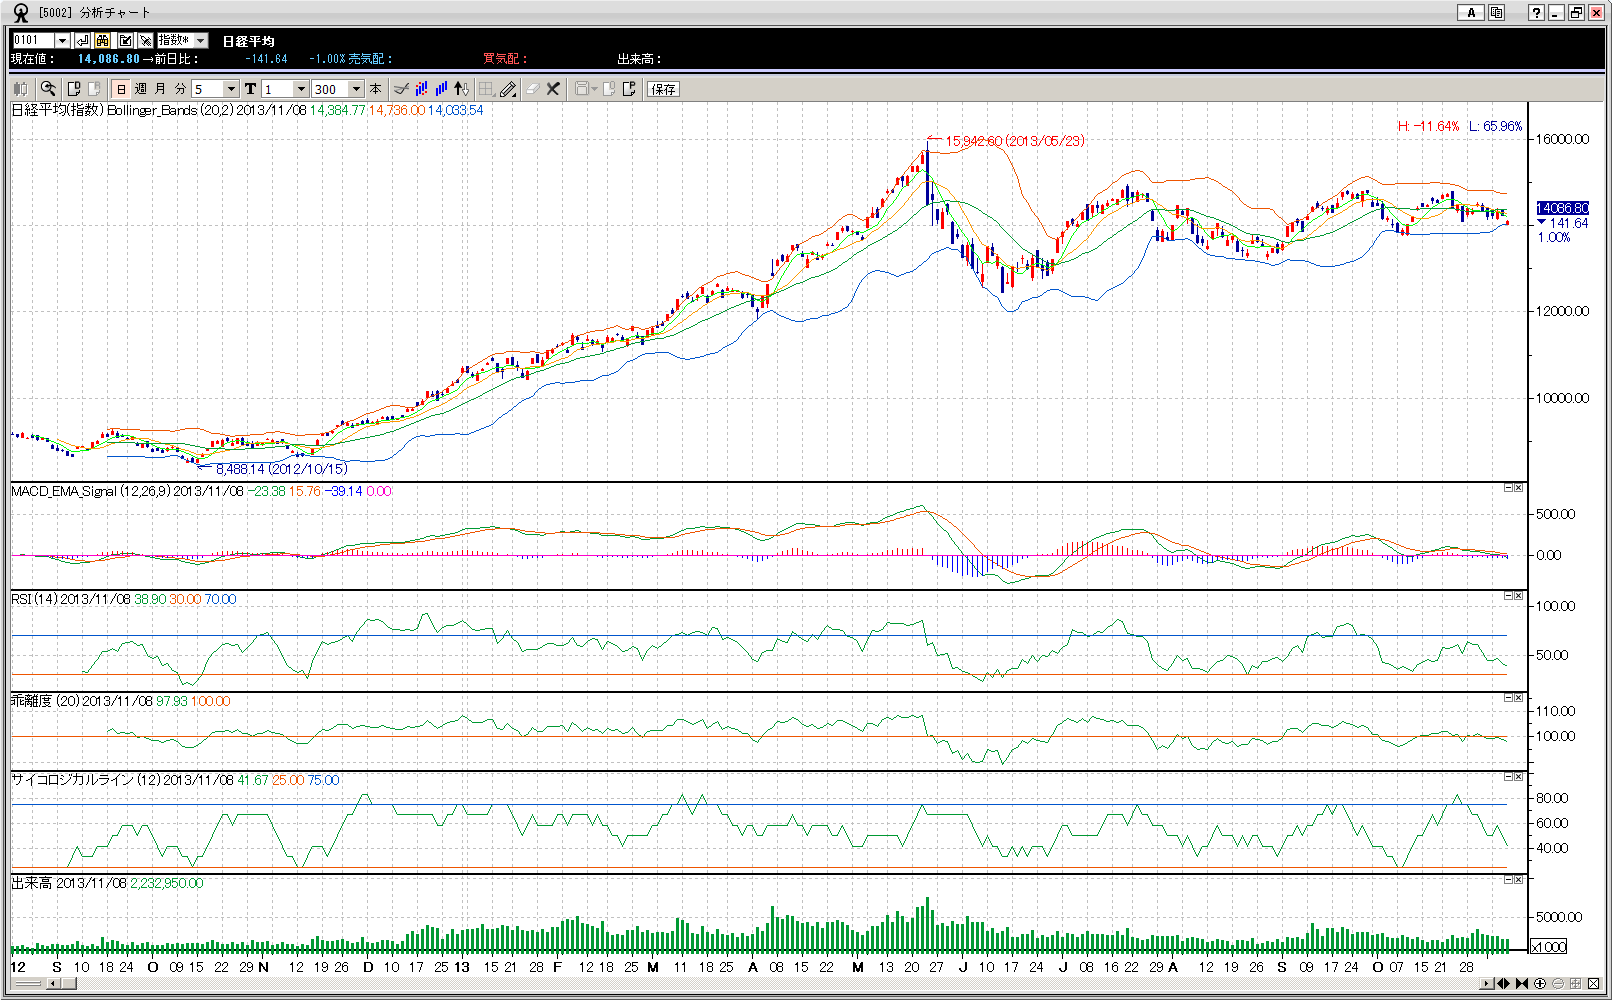Click the zoom in plus icon
The height and width of the screenshot is (1000, 1612).
pos(1540,984)
